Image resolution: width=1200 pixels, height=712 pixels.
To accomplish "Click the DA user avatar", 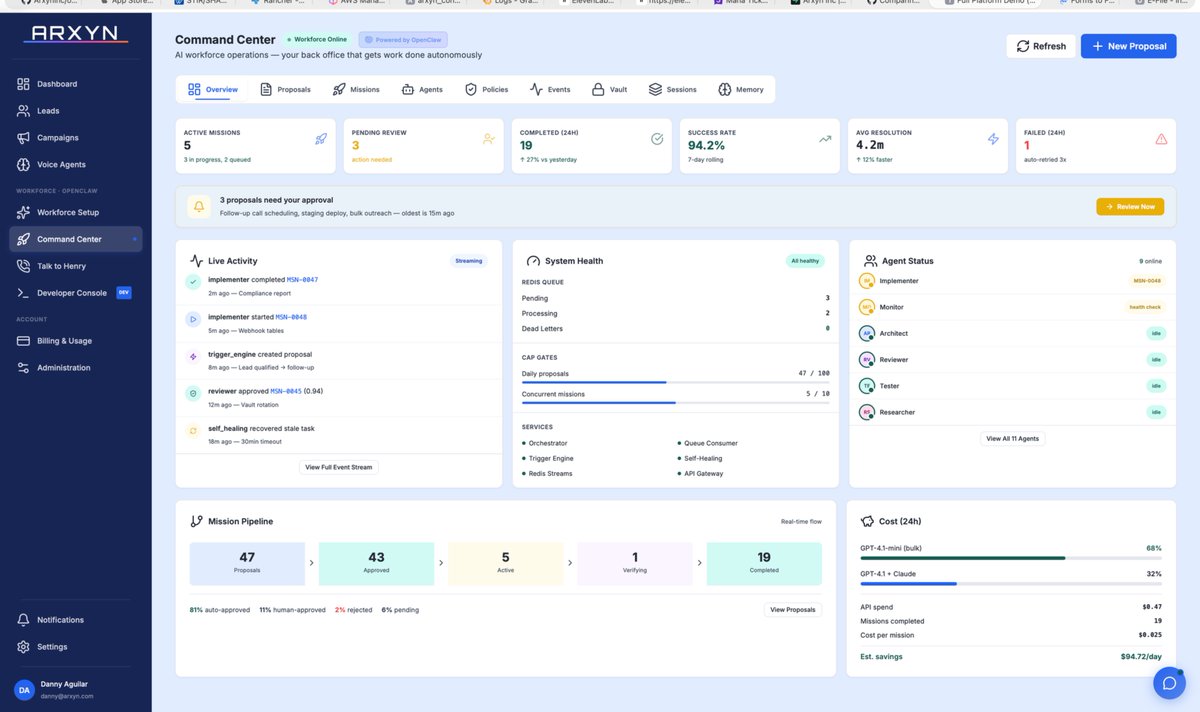I will (24, 690).
